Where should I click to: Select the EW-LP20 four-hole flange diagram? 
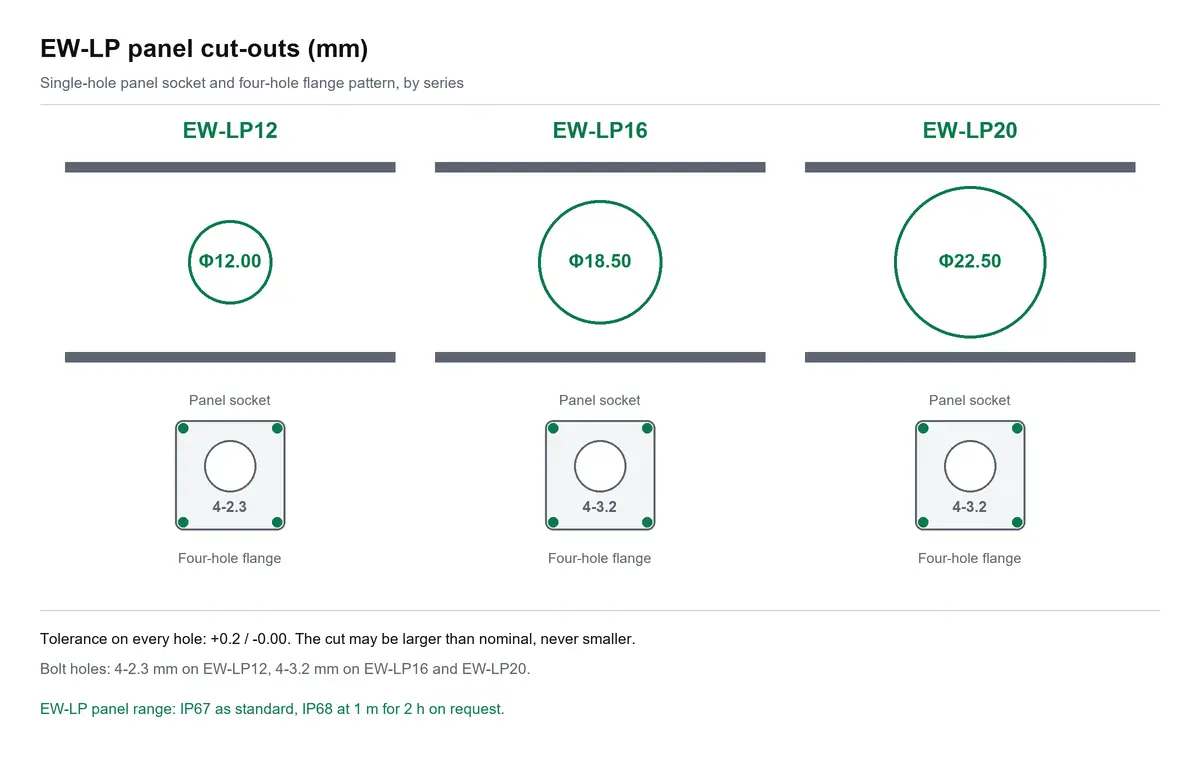click(x=970, y=475)
